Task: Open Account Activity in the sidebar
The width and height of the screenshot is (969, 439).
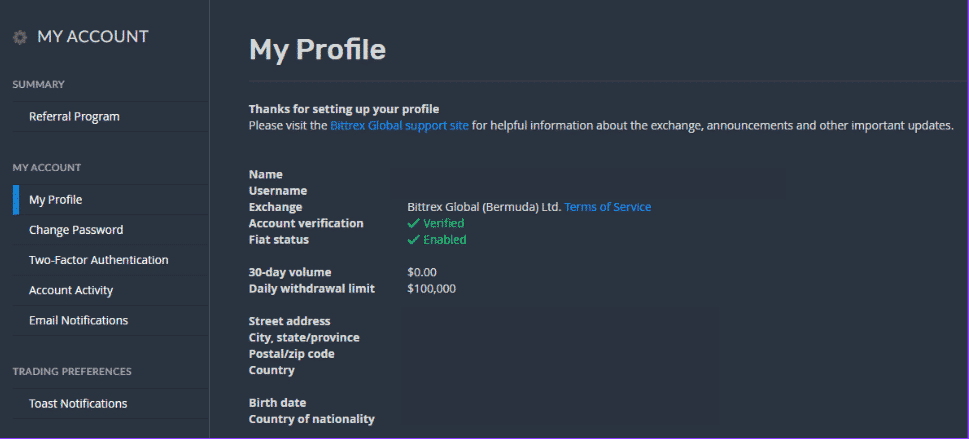Action: click(x=71, y=291)
